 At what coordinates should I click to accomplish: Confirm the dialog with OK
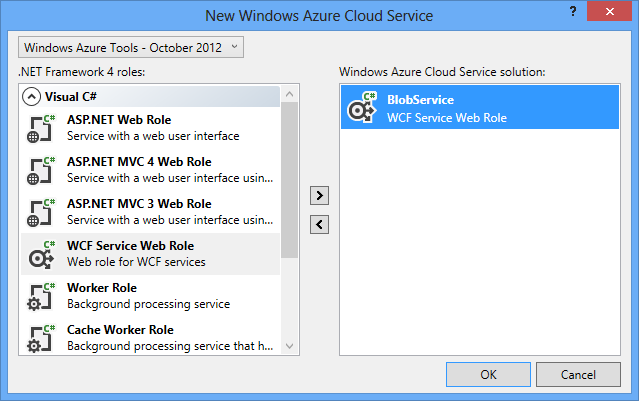(x=488, y=375)
